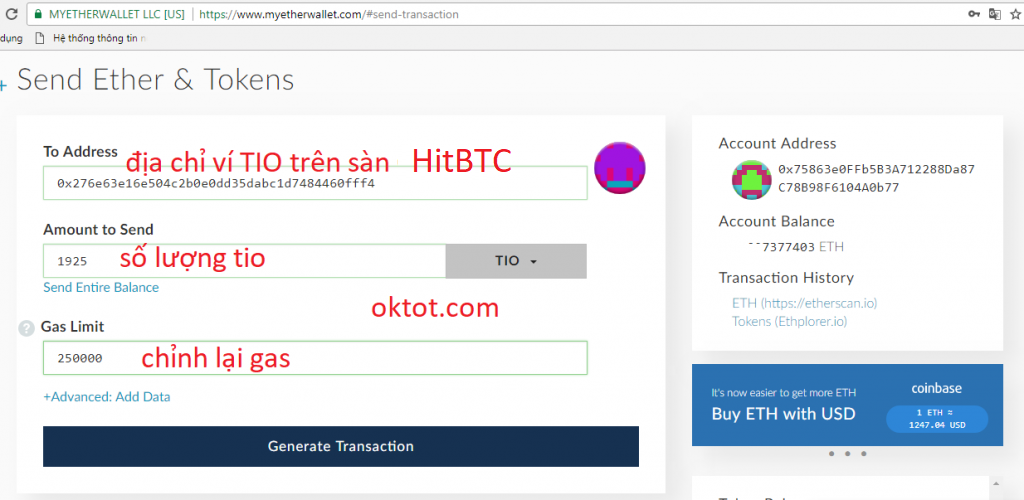Click the Send Entire Balance link
Screen dimensions: 1024x500
[x=101, y=287]
